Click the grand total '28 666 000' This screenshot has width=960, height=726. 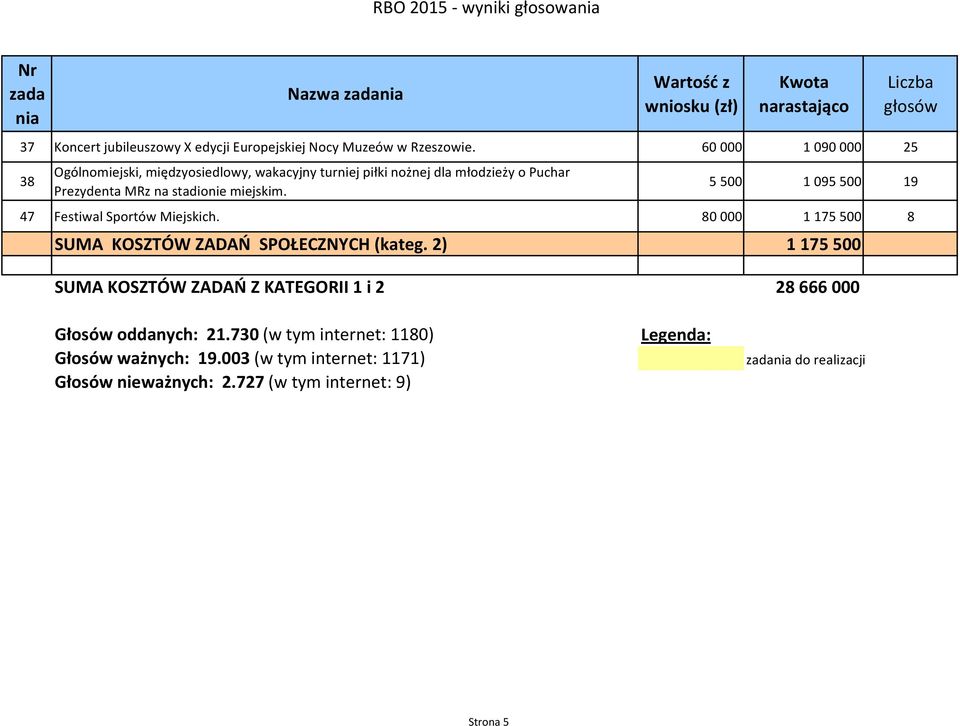pos(817,287)
